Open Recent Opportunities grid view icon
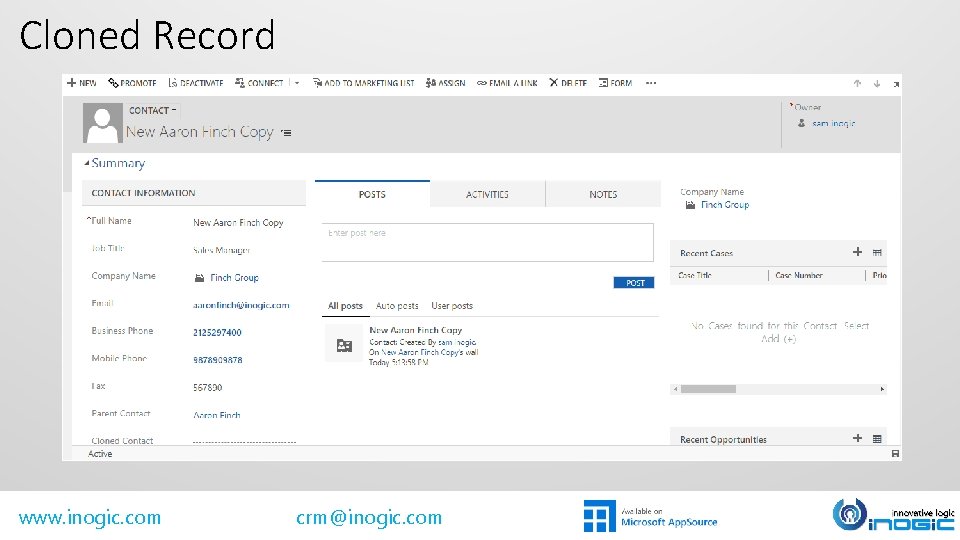The image size is (960, 540). (x=877, y=439)
